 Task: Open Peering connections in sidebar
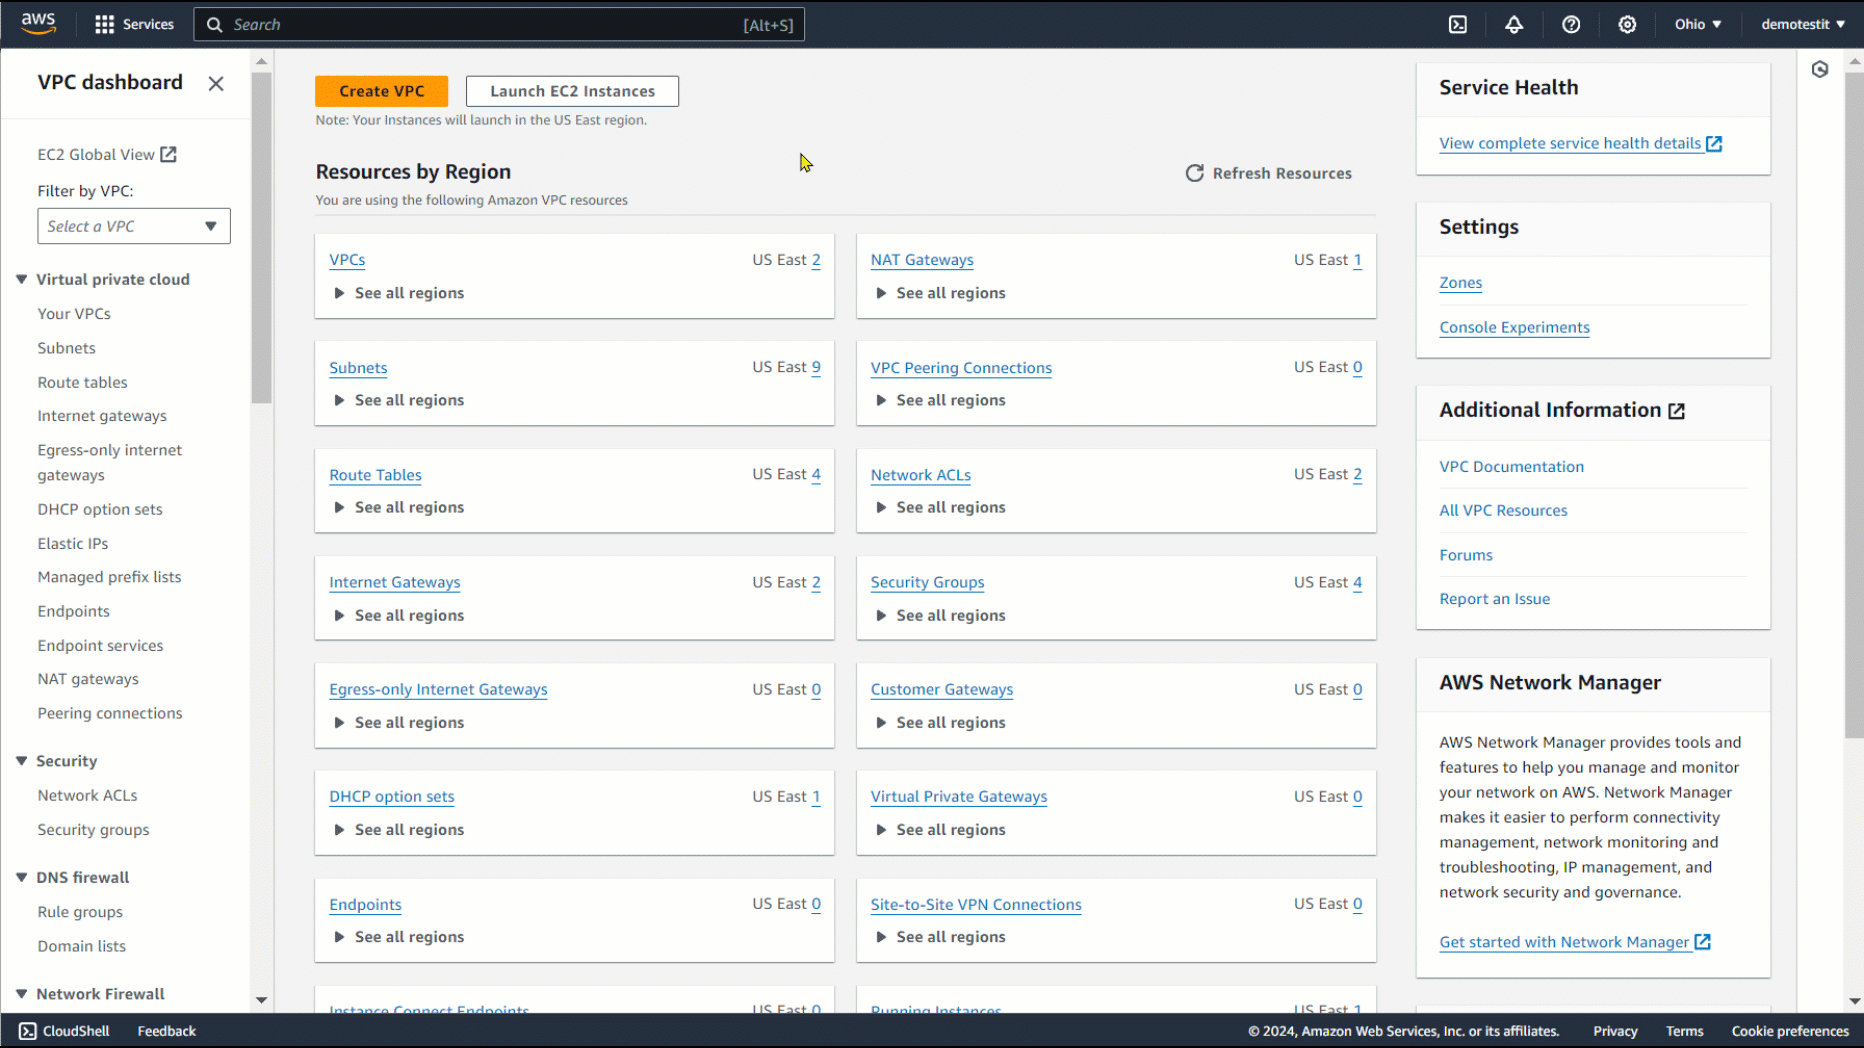pos(110,713)
